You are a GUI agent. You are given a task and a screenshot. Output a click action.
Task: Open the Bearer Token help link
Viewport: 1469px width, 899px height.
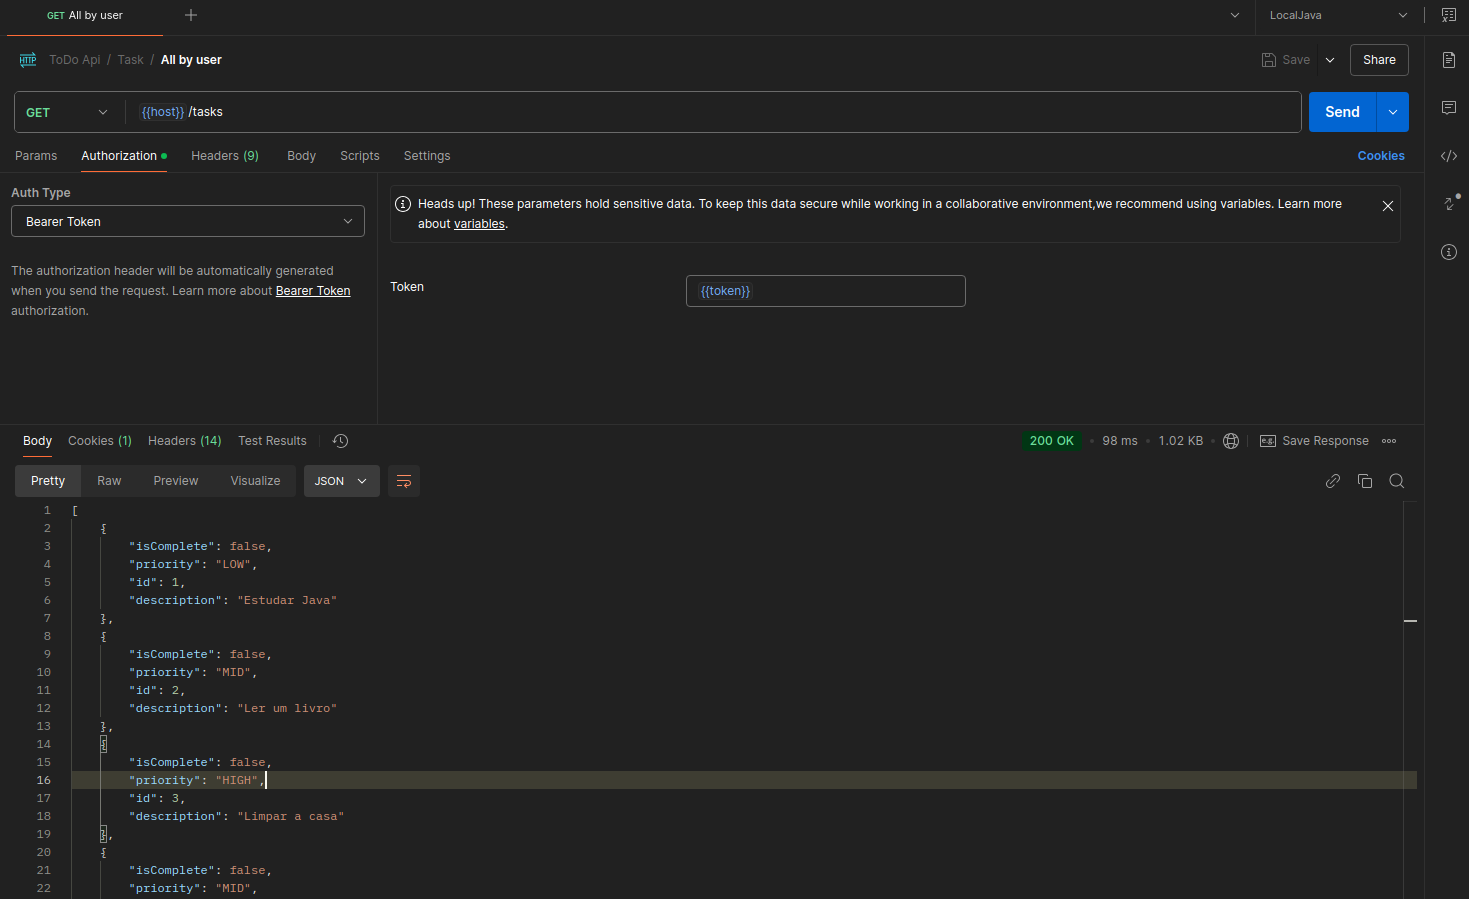tap(313, 291)
